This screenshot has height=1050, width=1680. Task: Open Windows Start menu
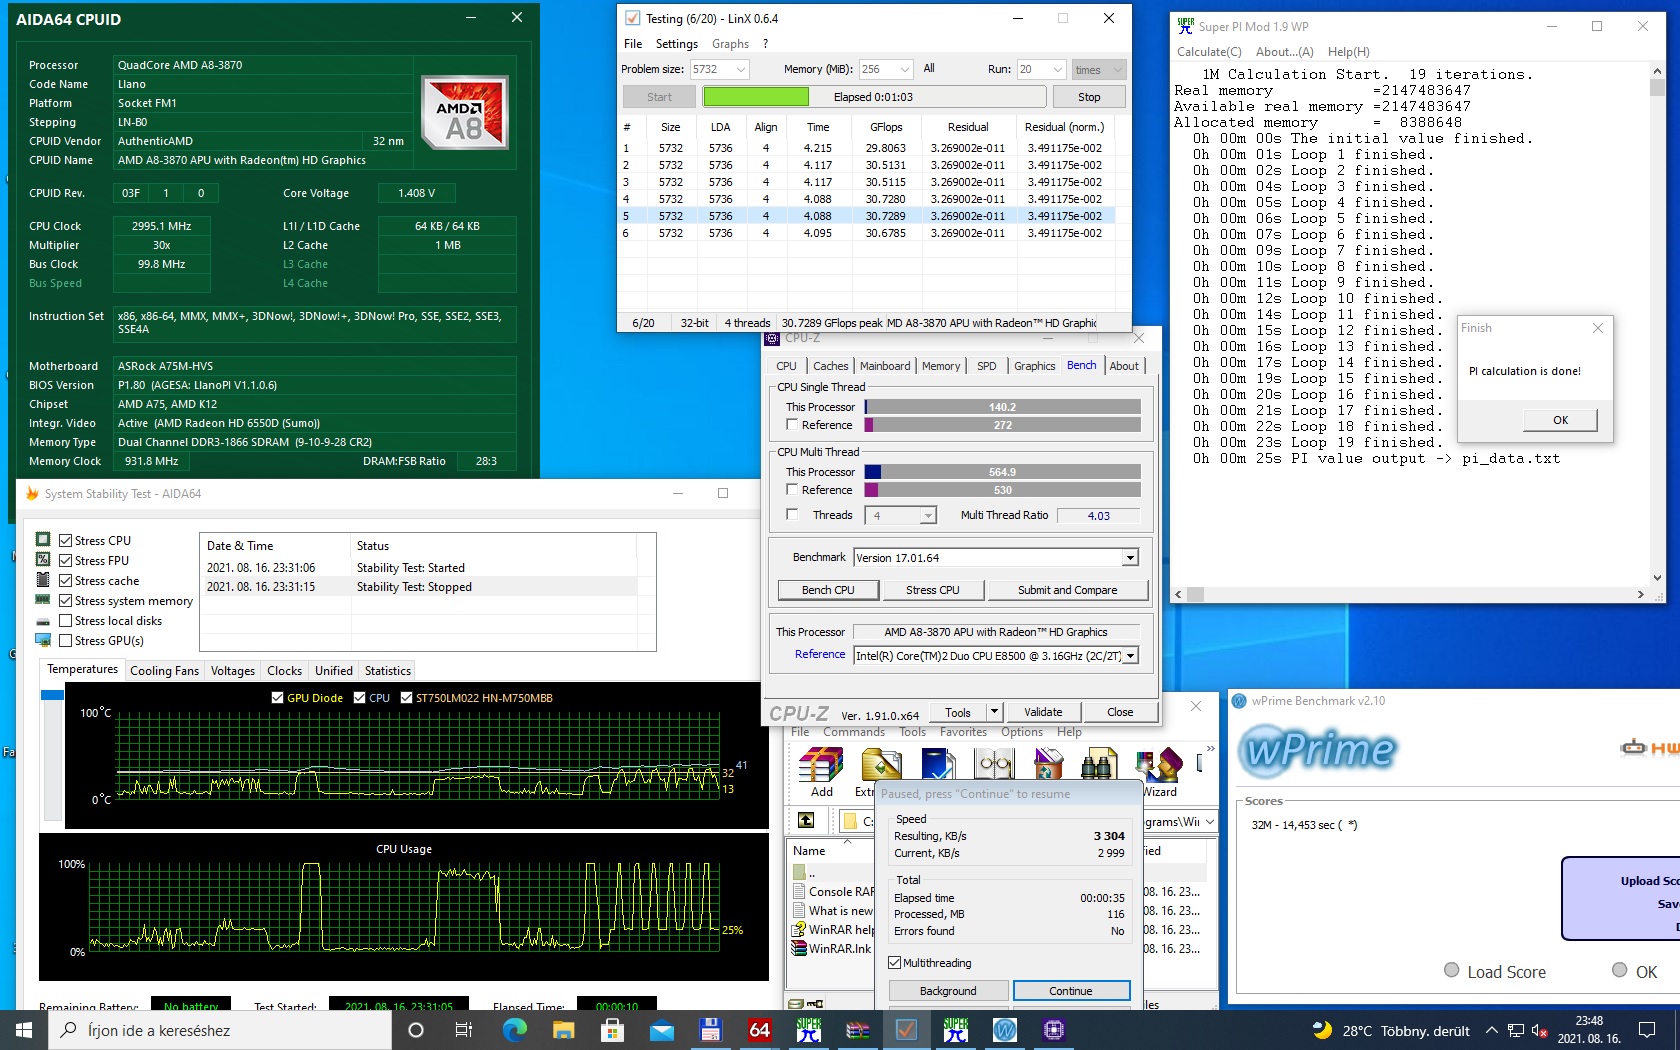(23, 1030)
